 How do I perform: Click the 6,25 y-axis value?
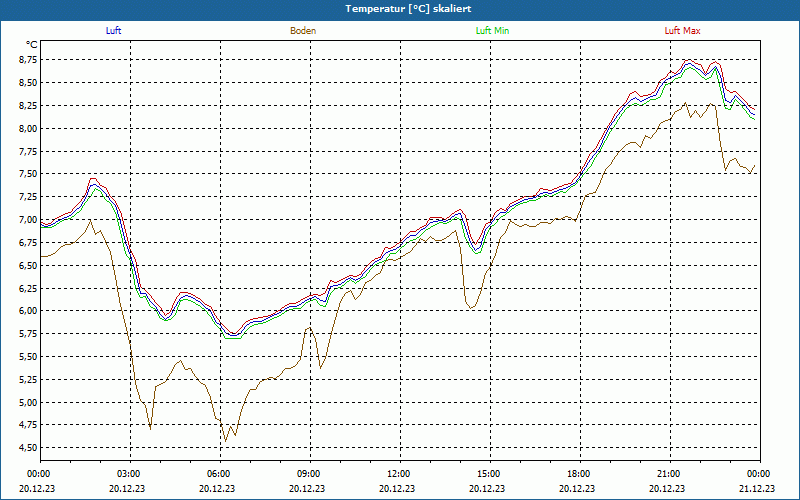coord(27,288)
